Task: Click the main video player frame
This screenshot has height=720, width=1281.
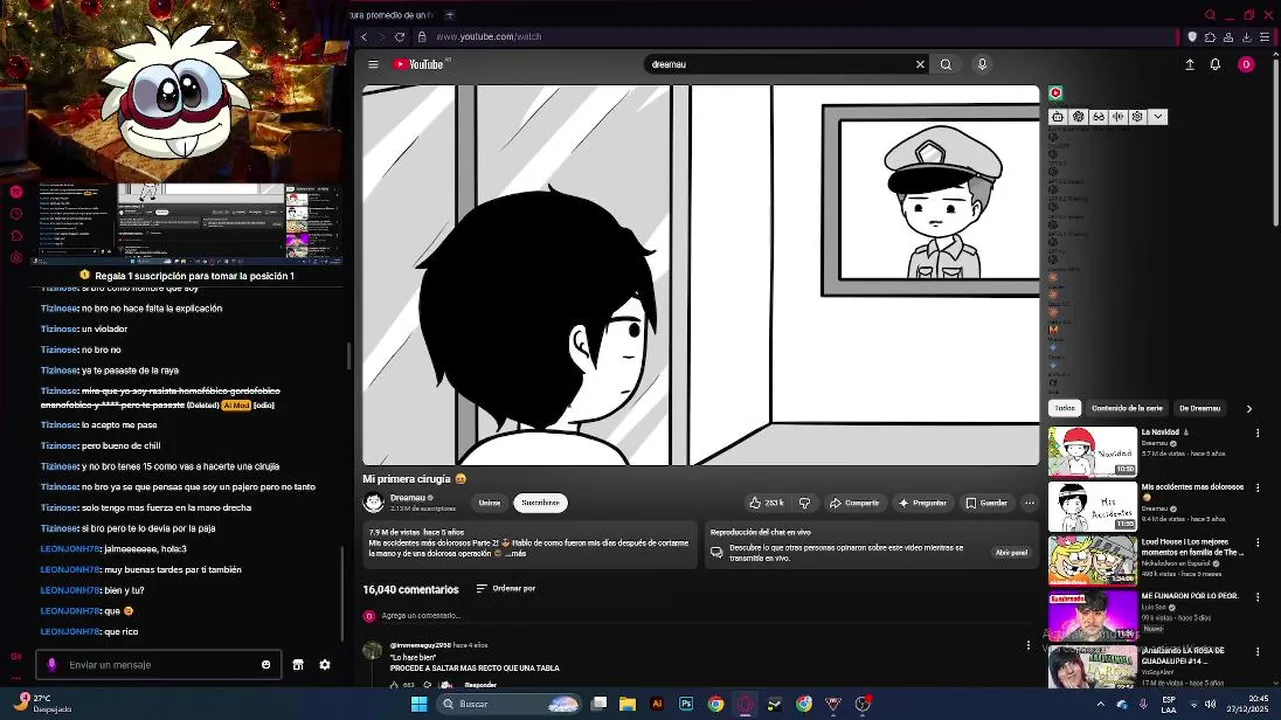Action: pyautogui.click(x=701, y=275)
